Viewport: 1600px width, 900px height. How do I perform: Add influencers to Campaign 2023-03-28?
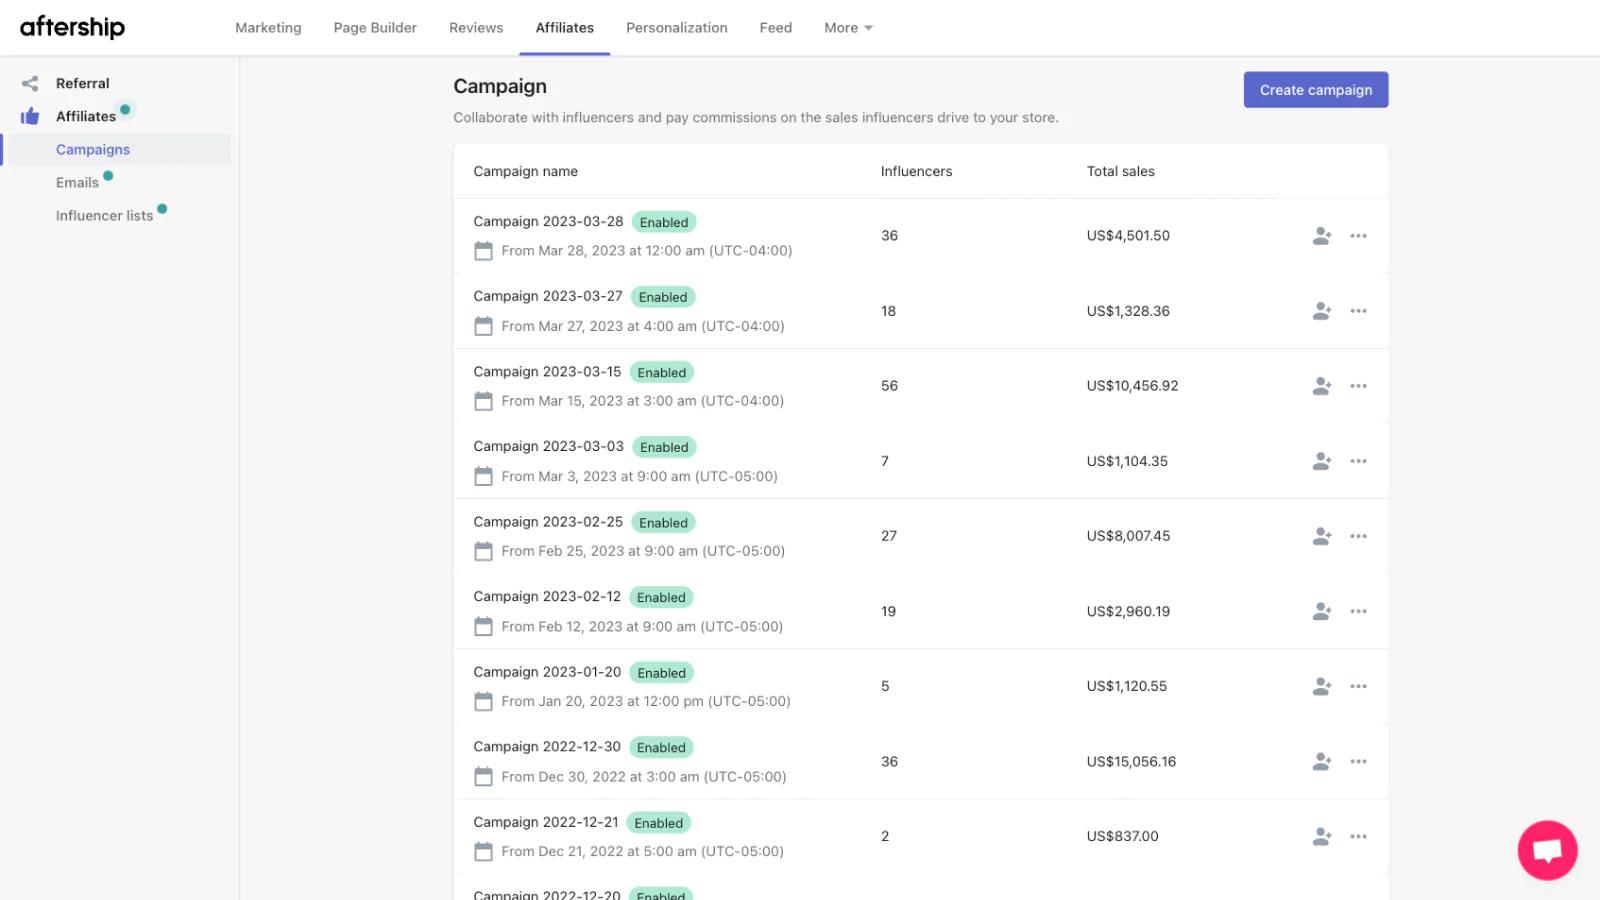point(1321,236)
